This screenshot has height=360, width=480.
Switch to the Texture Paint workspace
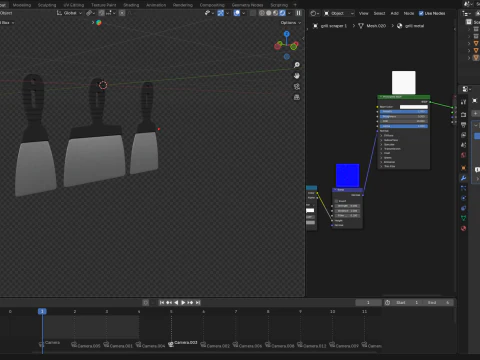pos(104,5)
